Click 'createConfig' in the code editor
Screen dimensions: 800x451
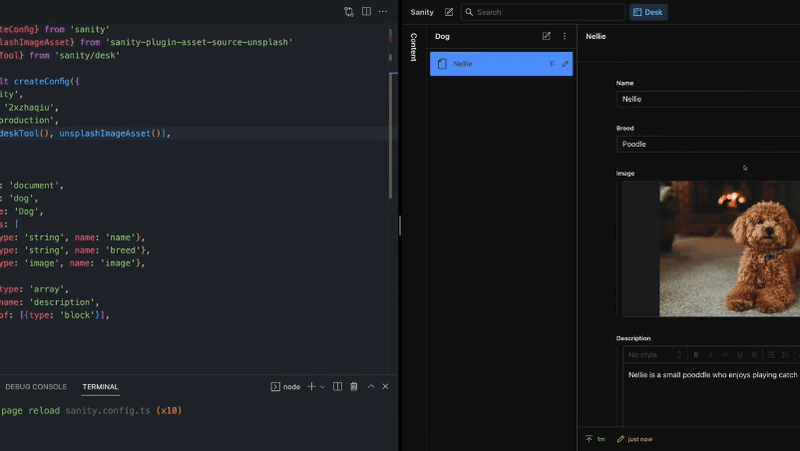click(41, 81)
